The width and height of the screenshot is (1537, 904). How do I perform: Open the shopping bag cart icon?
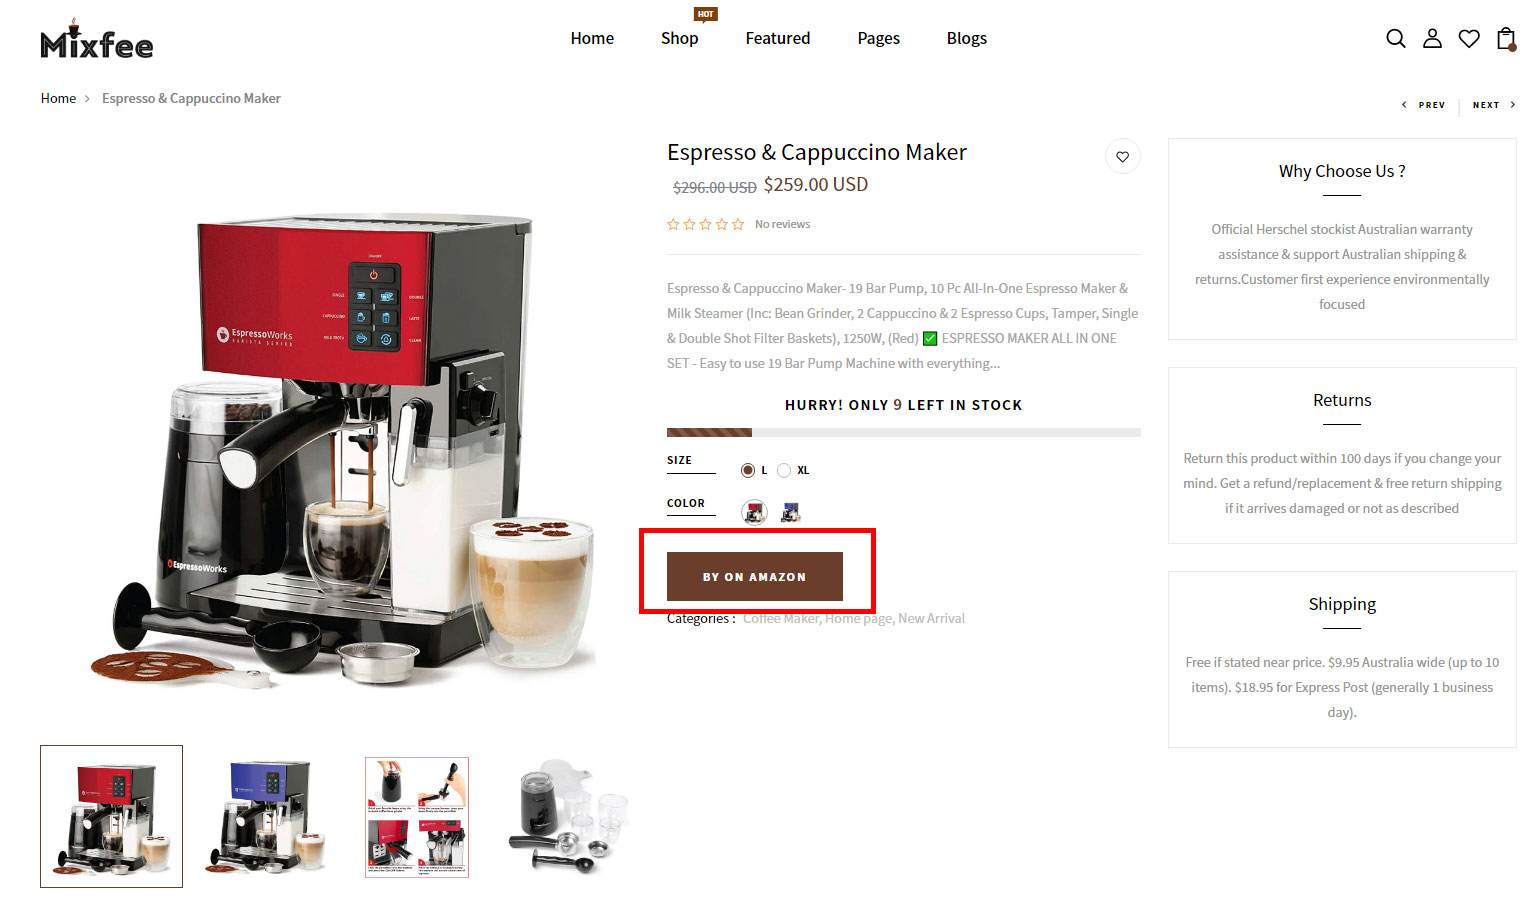[1506, 38]
